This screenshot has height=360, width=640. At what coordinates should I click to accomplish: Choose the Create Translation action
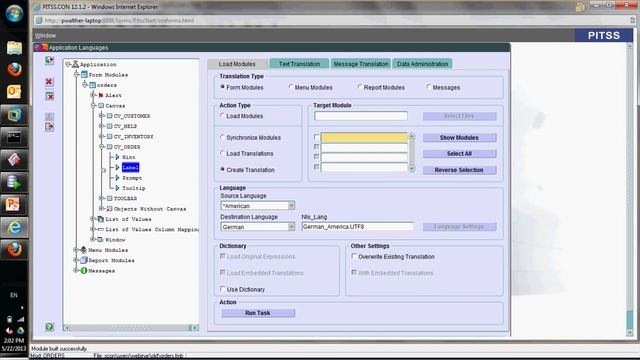point(222,169)
